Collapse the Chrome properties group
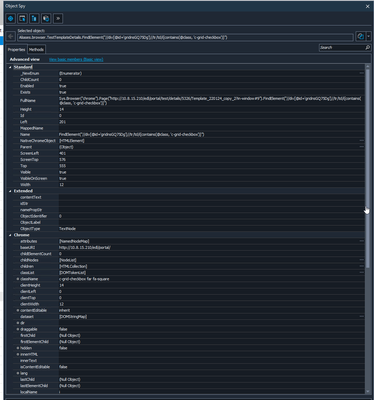Viewport: 374px width, 400px height. tap(10, 235)
